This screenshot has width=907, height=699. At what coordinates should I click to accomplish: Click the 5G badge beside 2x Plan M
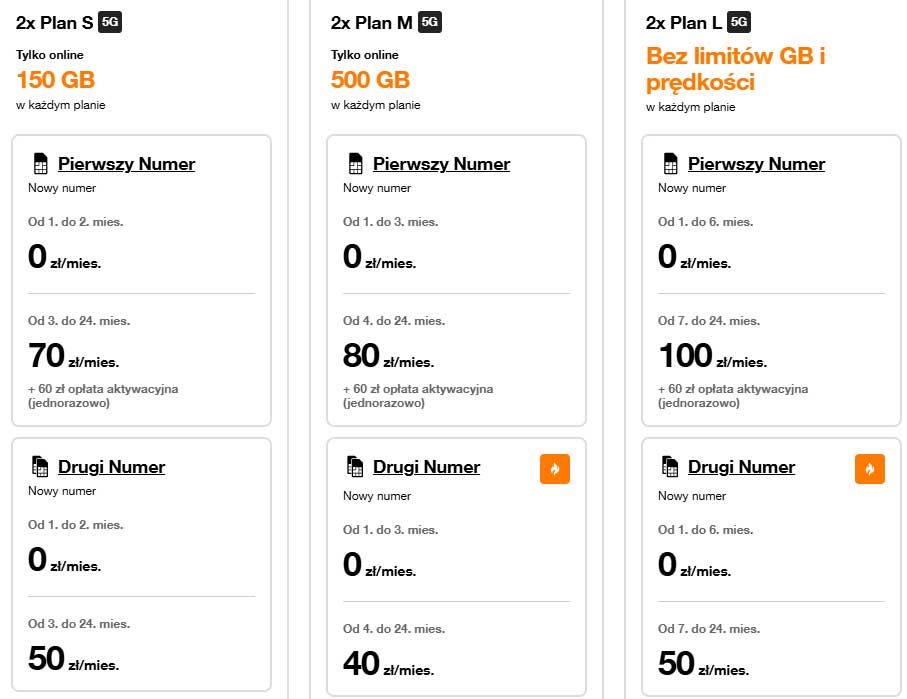[428, 20]
